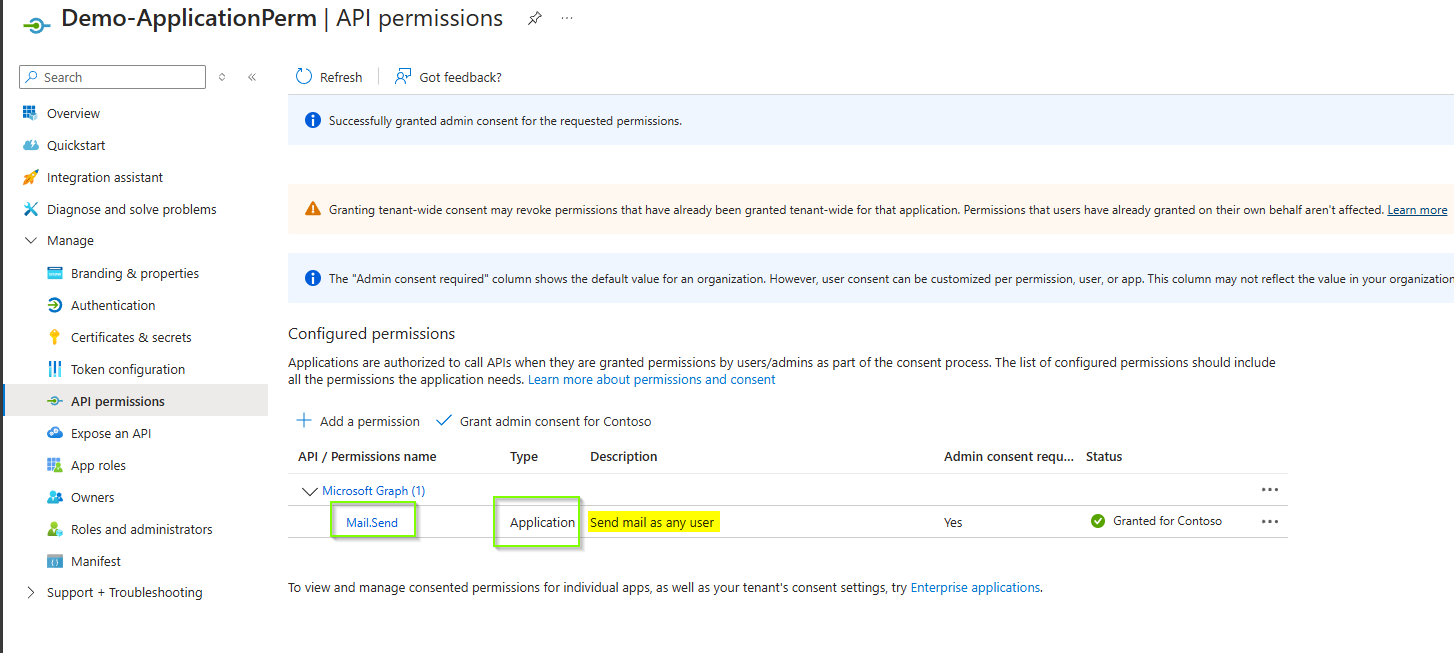
Task: Click the blue info icon in success banner
Action: pyautogui.click(x=312, y=121)
